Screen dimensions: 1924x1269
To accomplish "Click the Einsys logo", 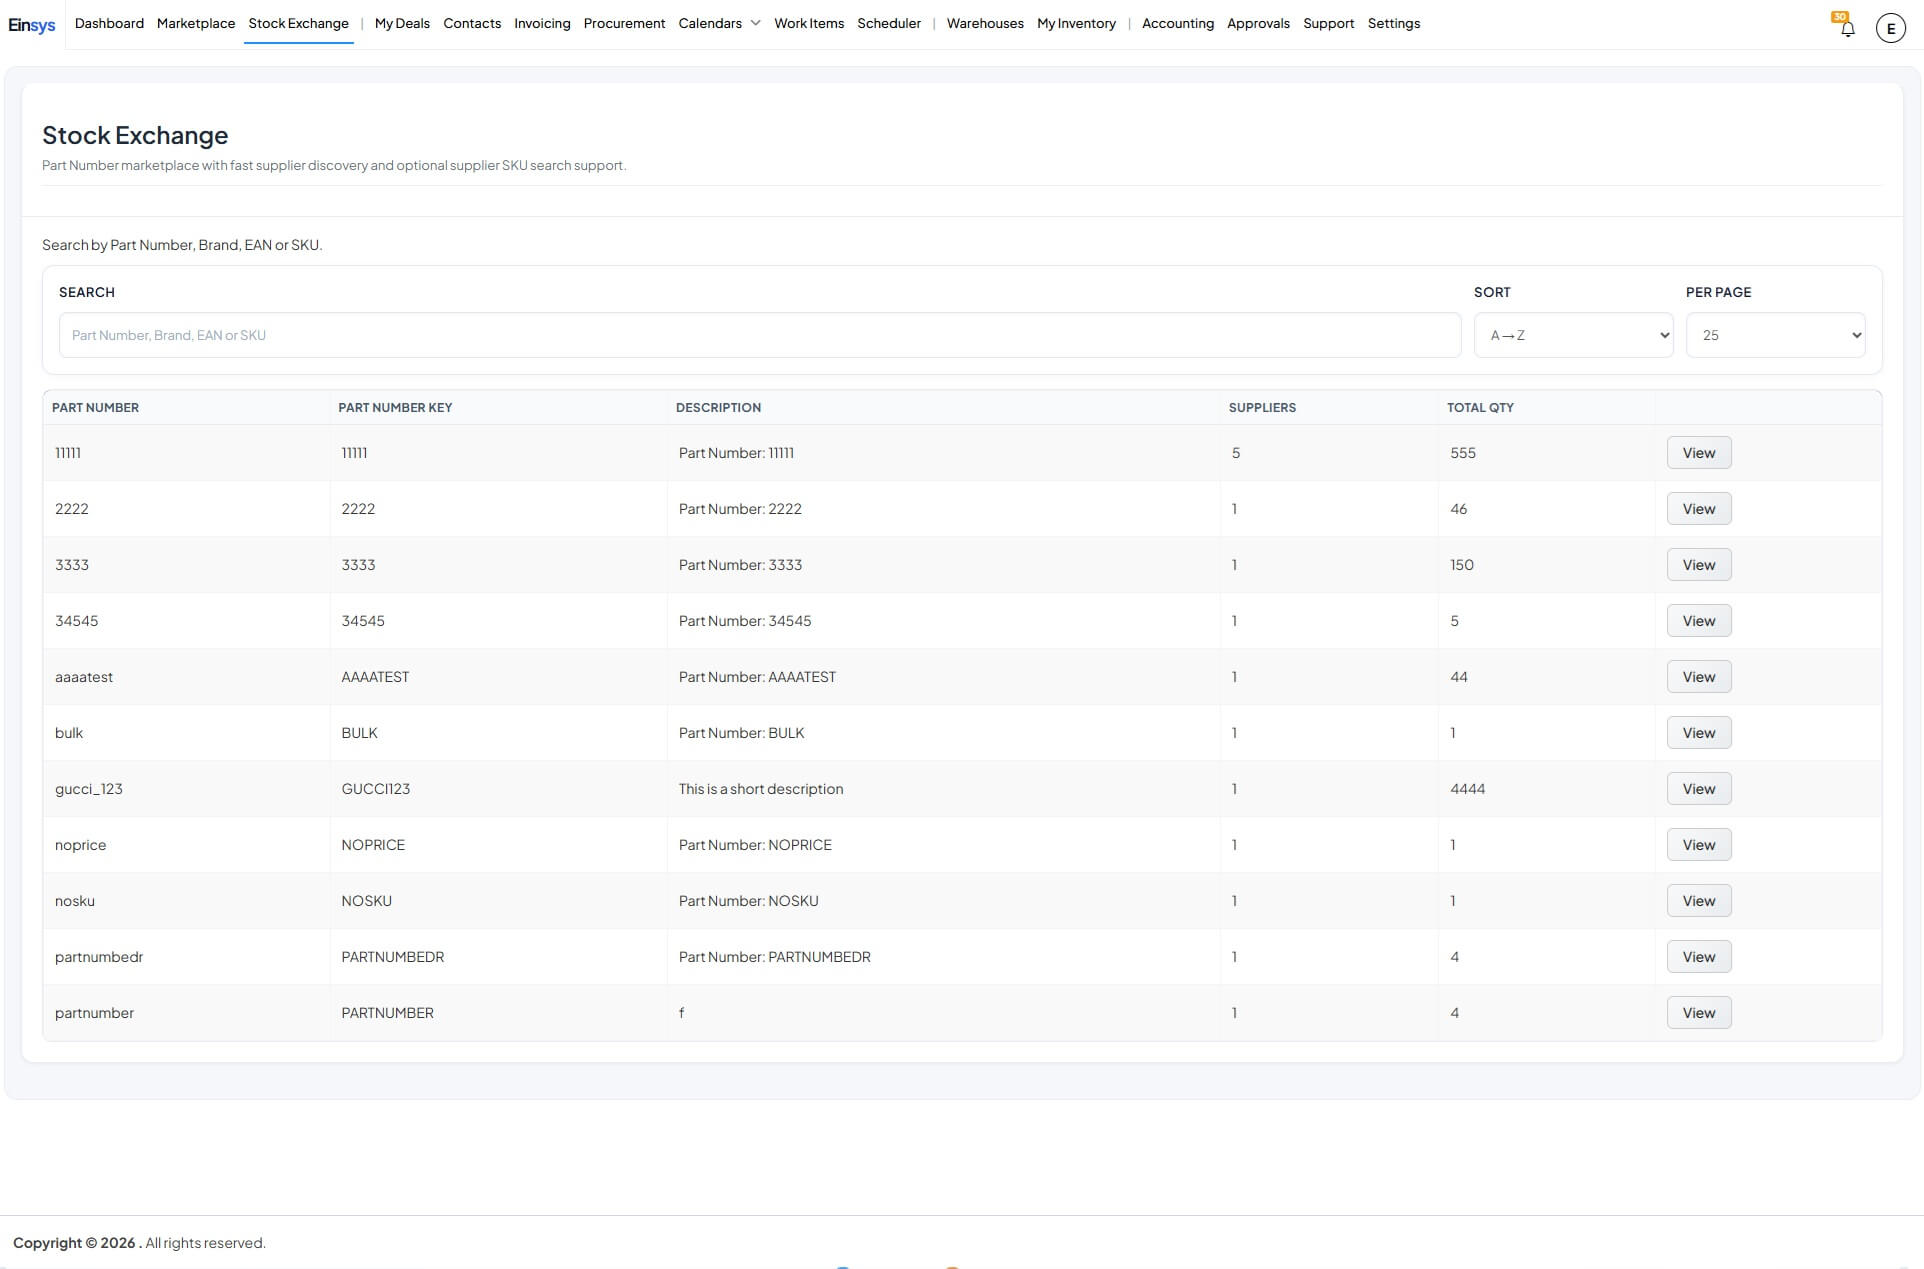I will click(x=32, y=25).
